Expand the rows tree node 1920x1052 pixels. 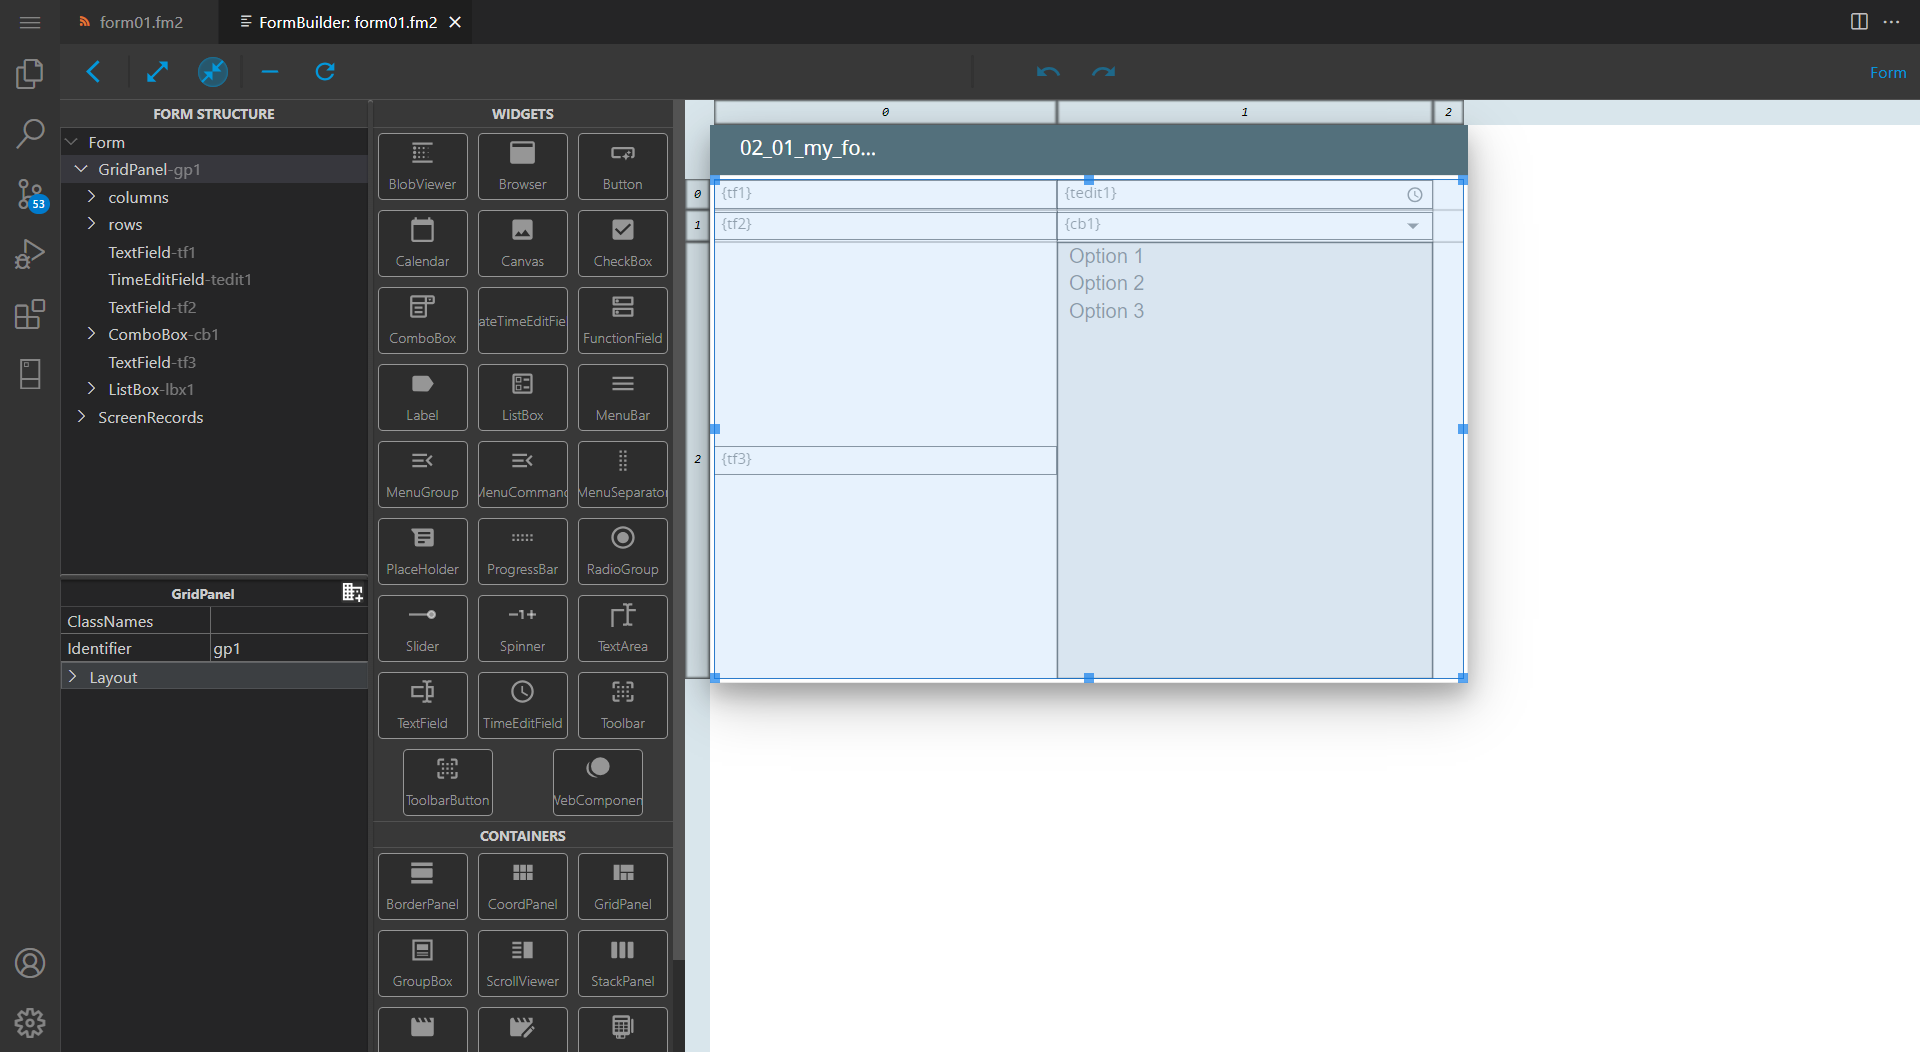pos(91,224)
